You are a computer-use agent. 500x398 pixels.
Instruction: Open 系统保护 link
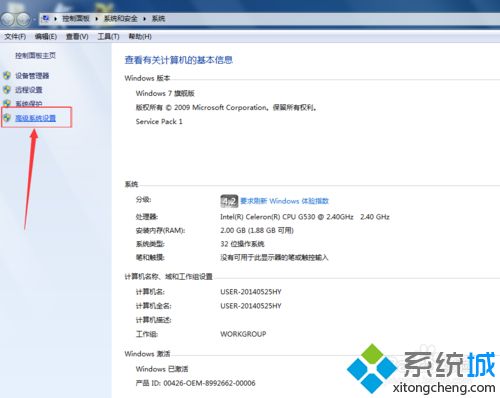point(29,104)
